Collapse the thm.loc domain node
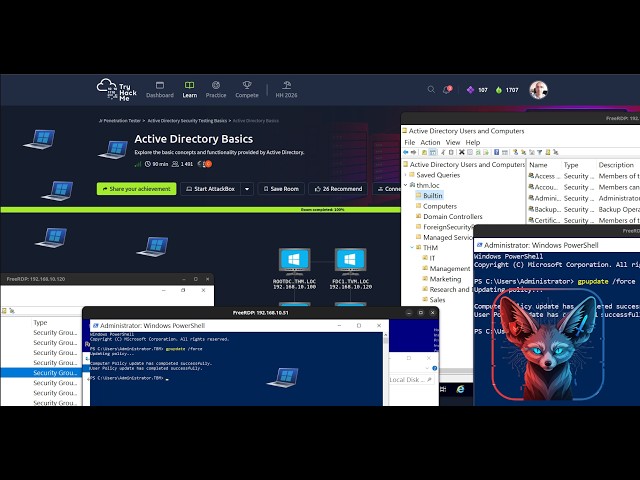 click(406, 185)
